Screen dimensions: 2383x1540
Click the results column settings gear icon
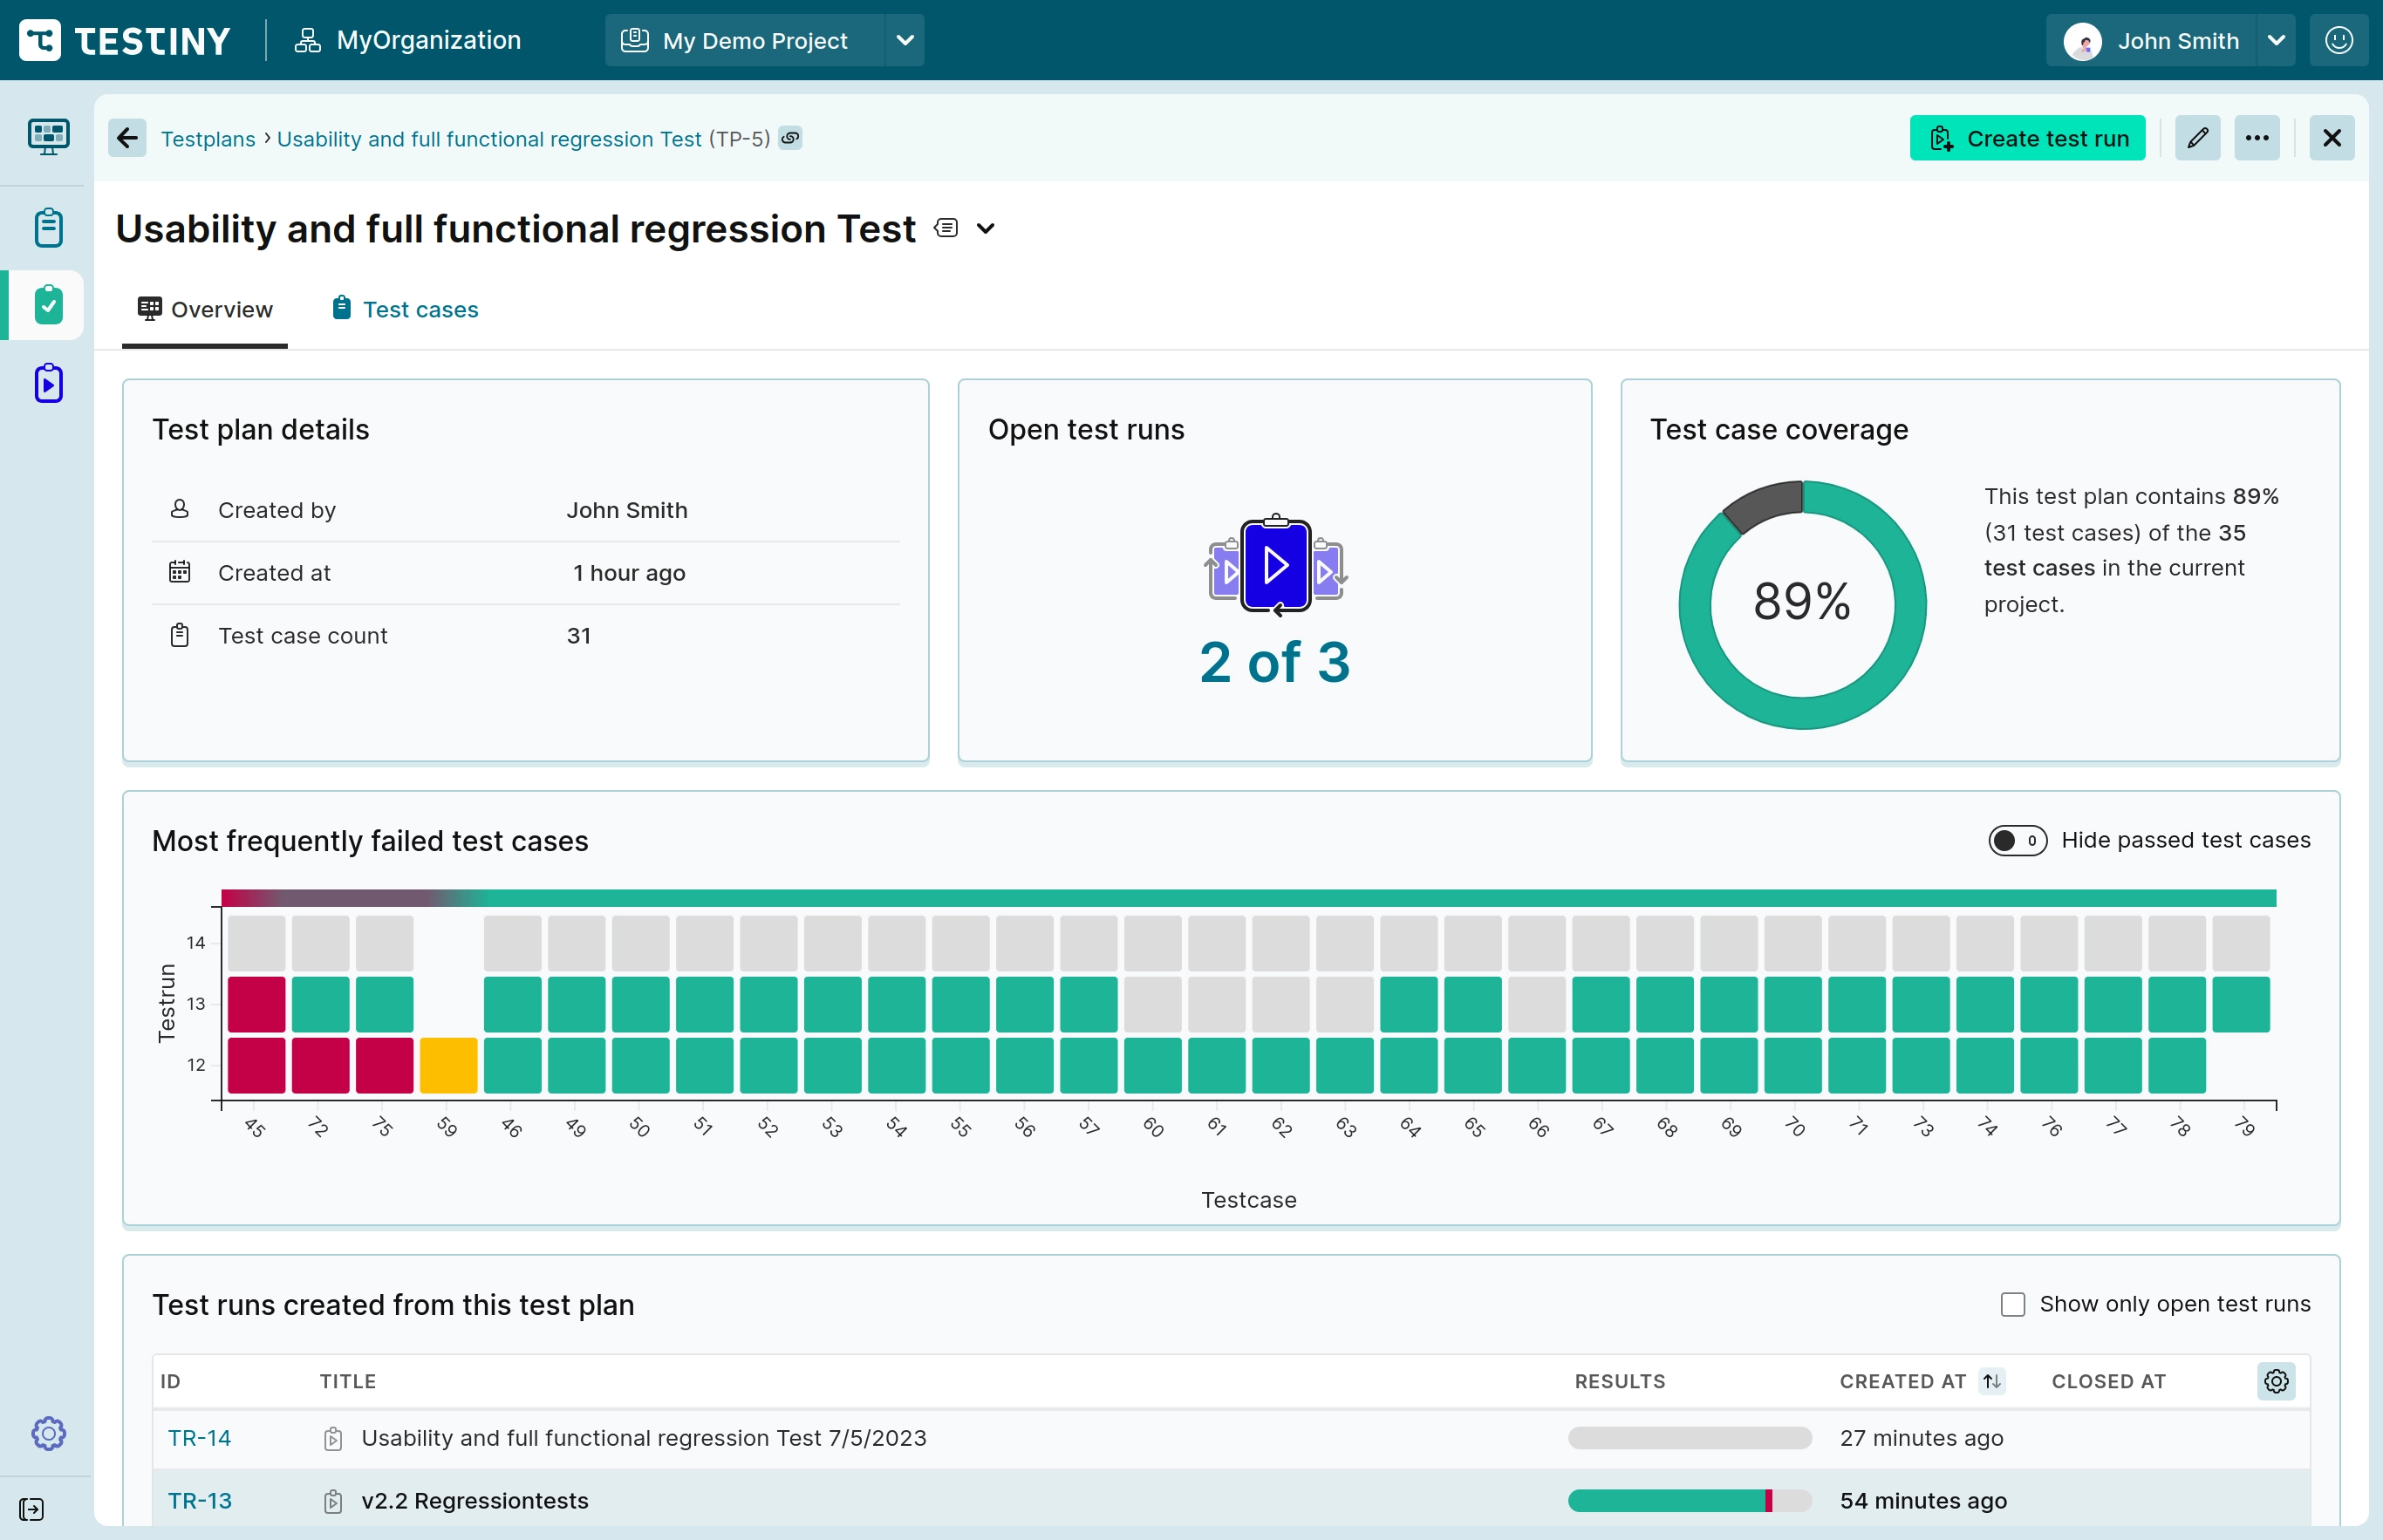pos(2277,1380)
